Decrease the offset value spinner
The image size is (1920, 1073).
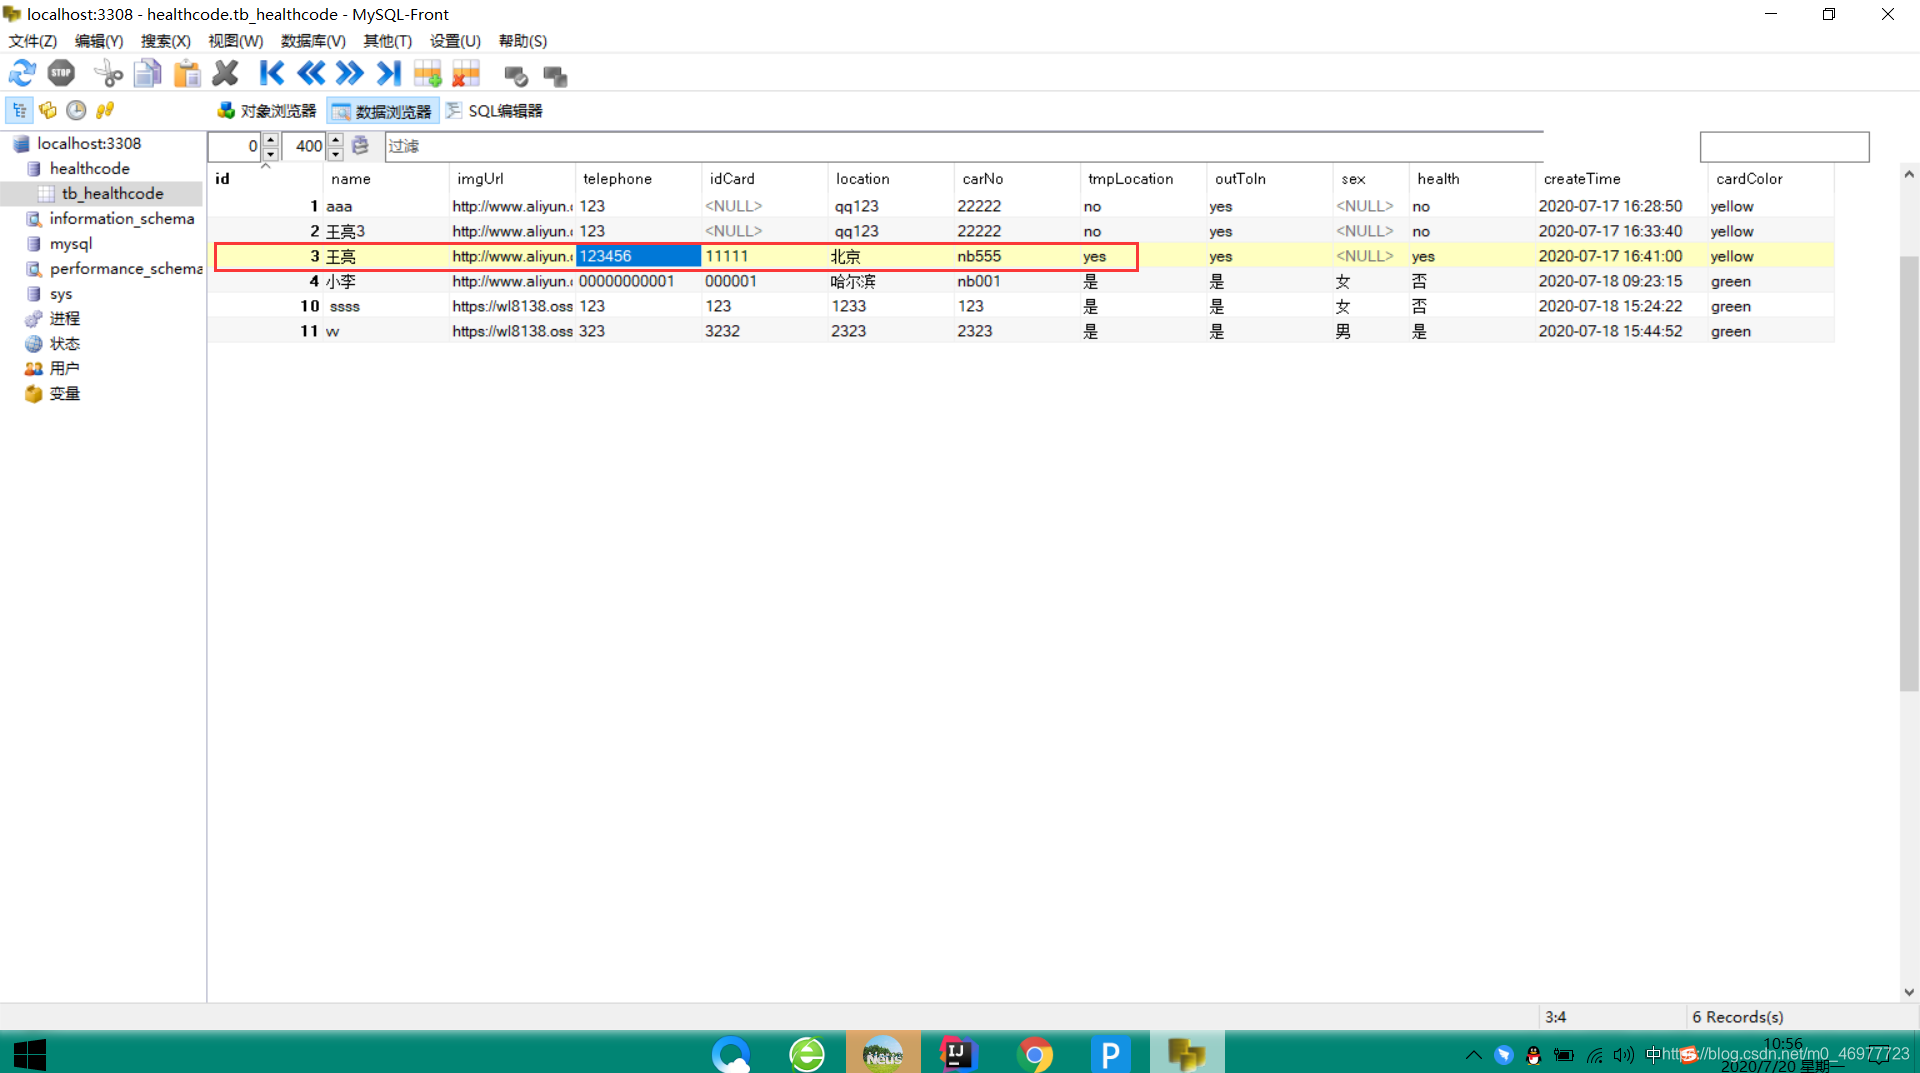270,153
